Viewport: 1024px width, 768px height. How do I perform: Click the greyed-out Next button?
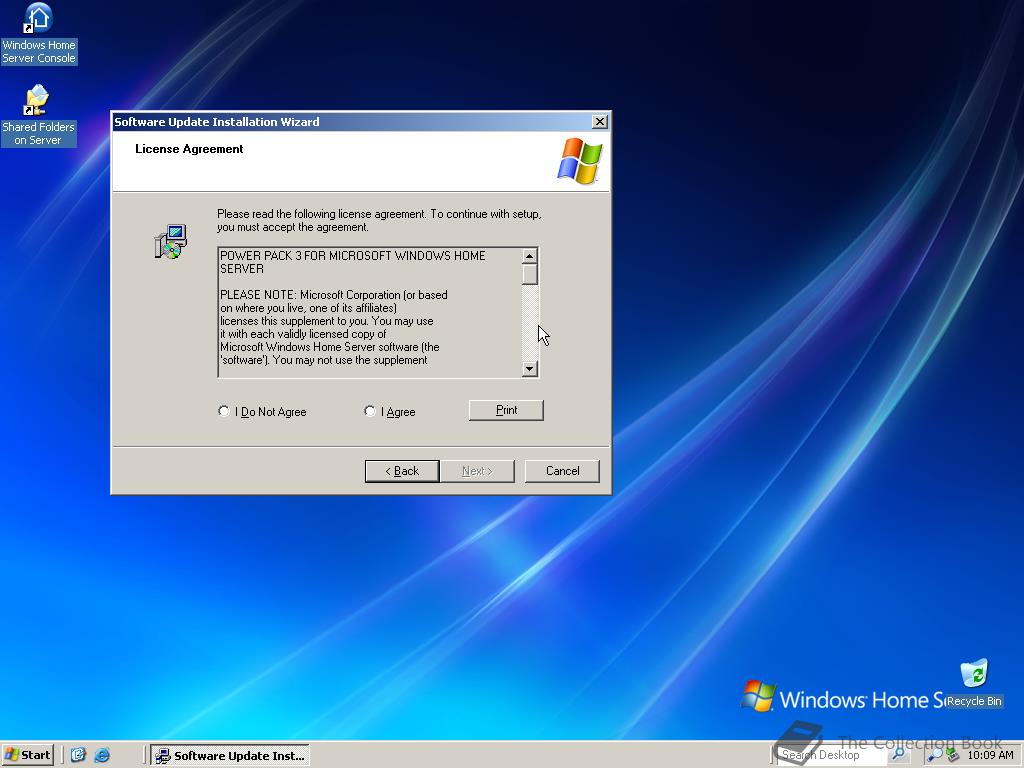point(477,471)
